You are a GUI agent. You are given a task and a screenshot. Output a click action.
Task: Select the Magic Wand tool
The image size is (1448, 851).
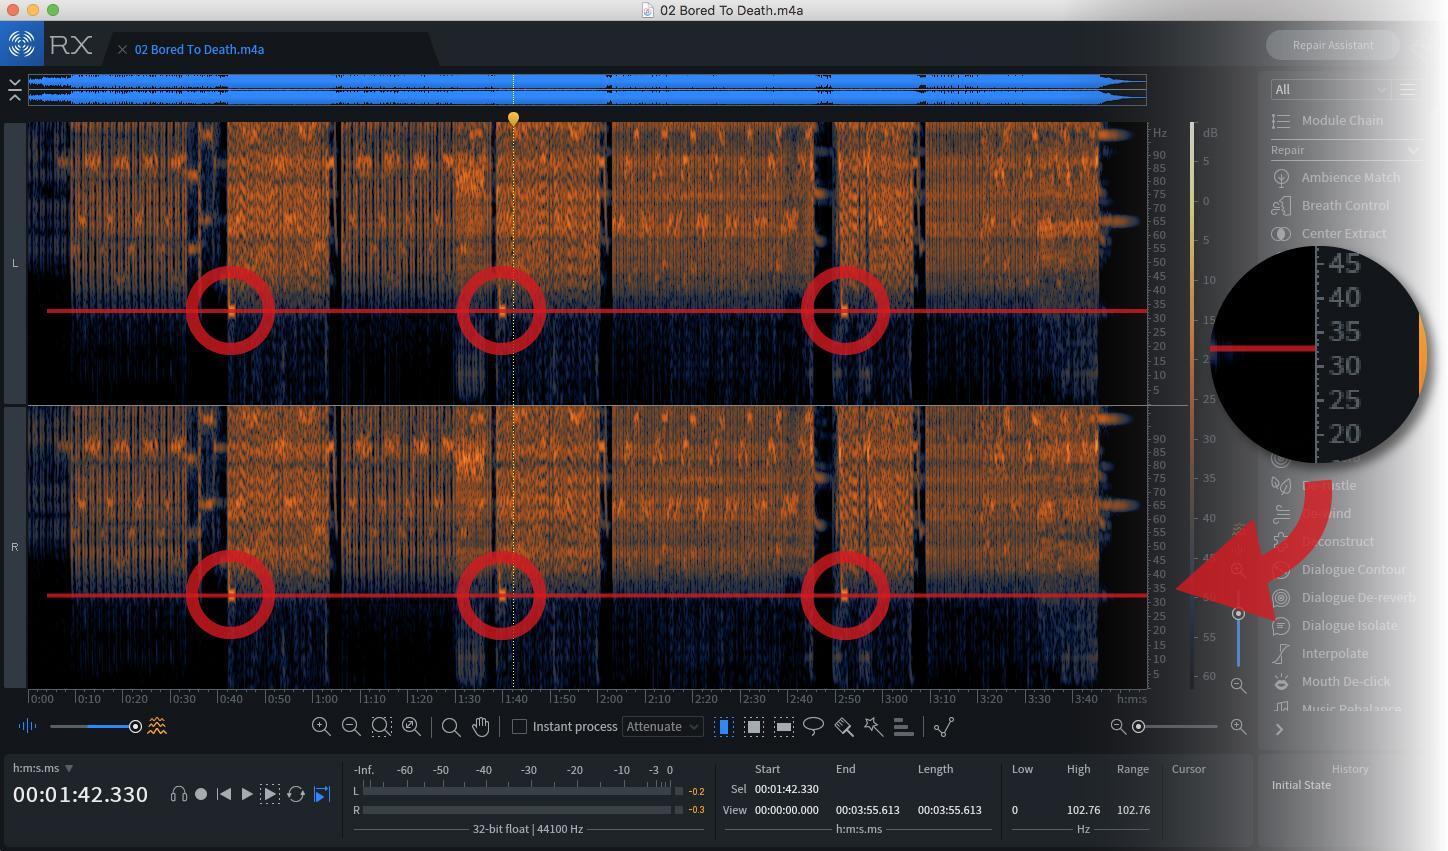tap(873, 726)
